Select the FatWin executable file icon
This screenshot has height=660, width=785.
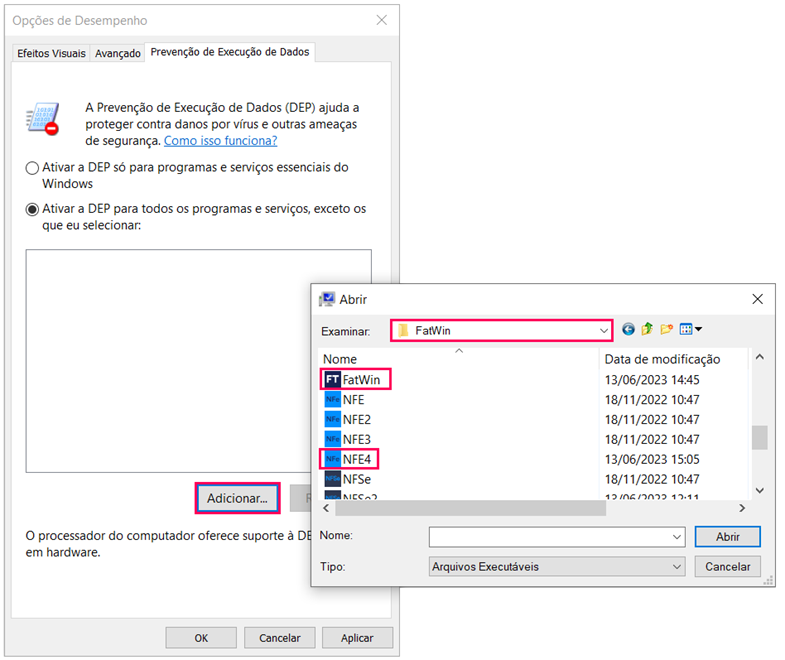pos(333,380)
